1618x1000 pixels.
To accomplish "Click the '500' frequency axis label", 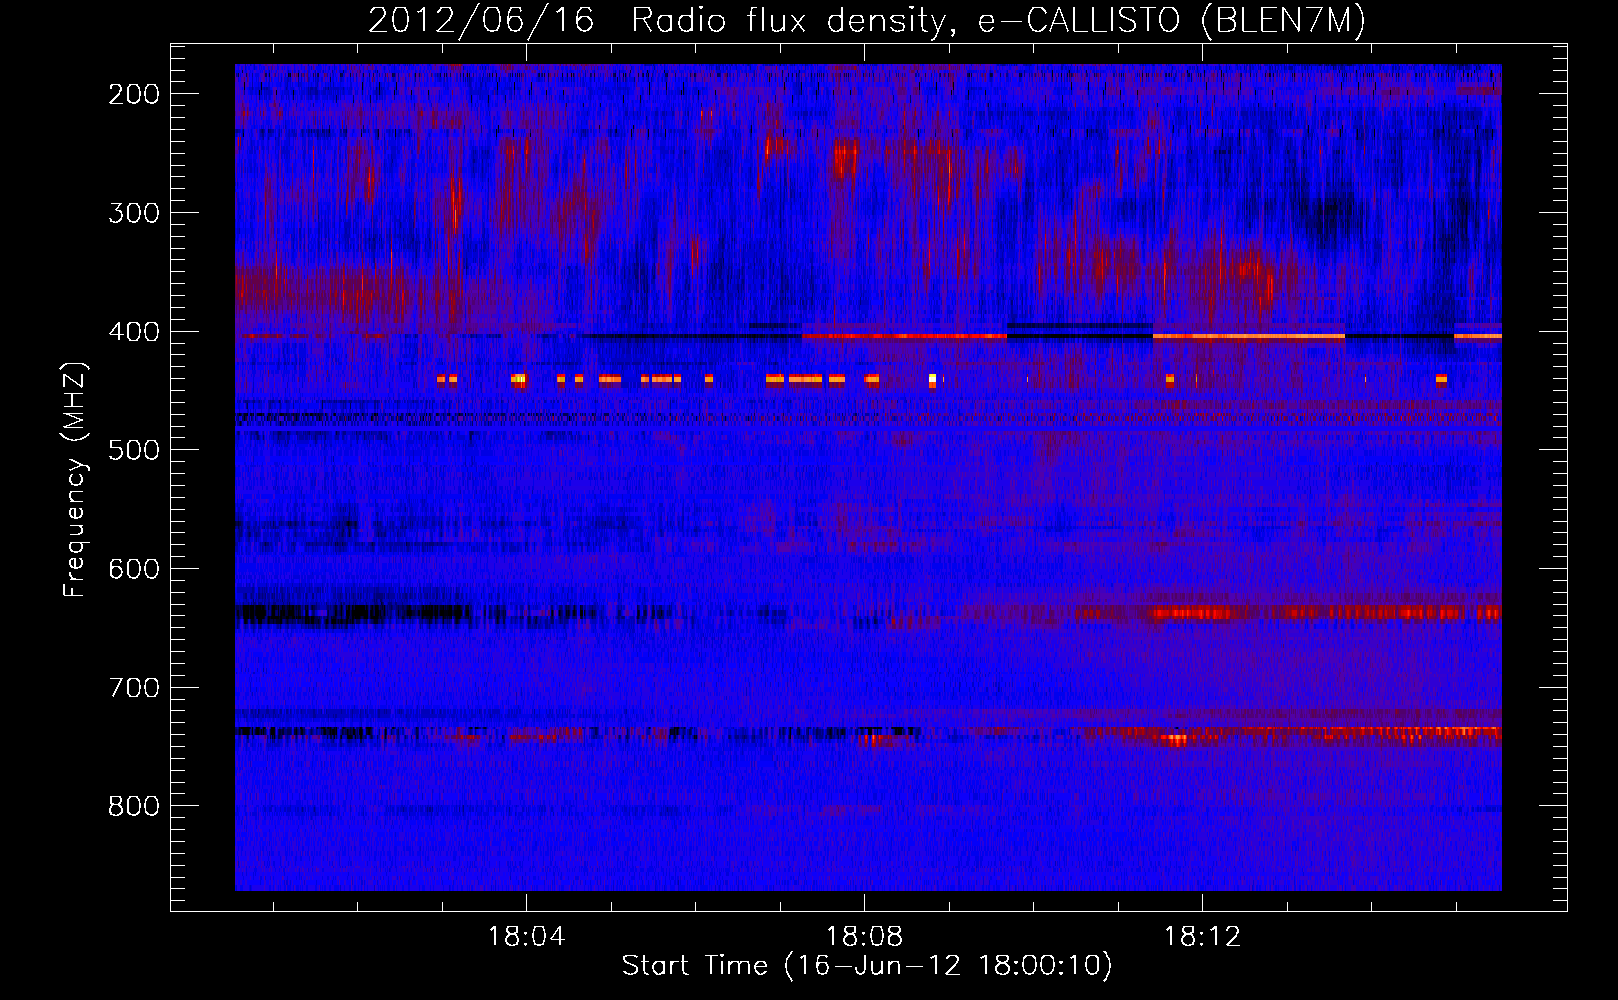I will click(x=133, y=450).
